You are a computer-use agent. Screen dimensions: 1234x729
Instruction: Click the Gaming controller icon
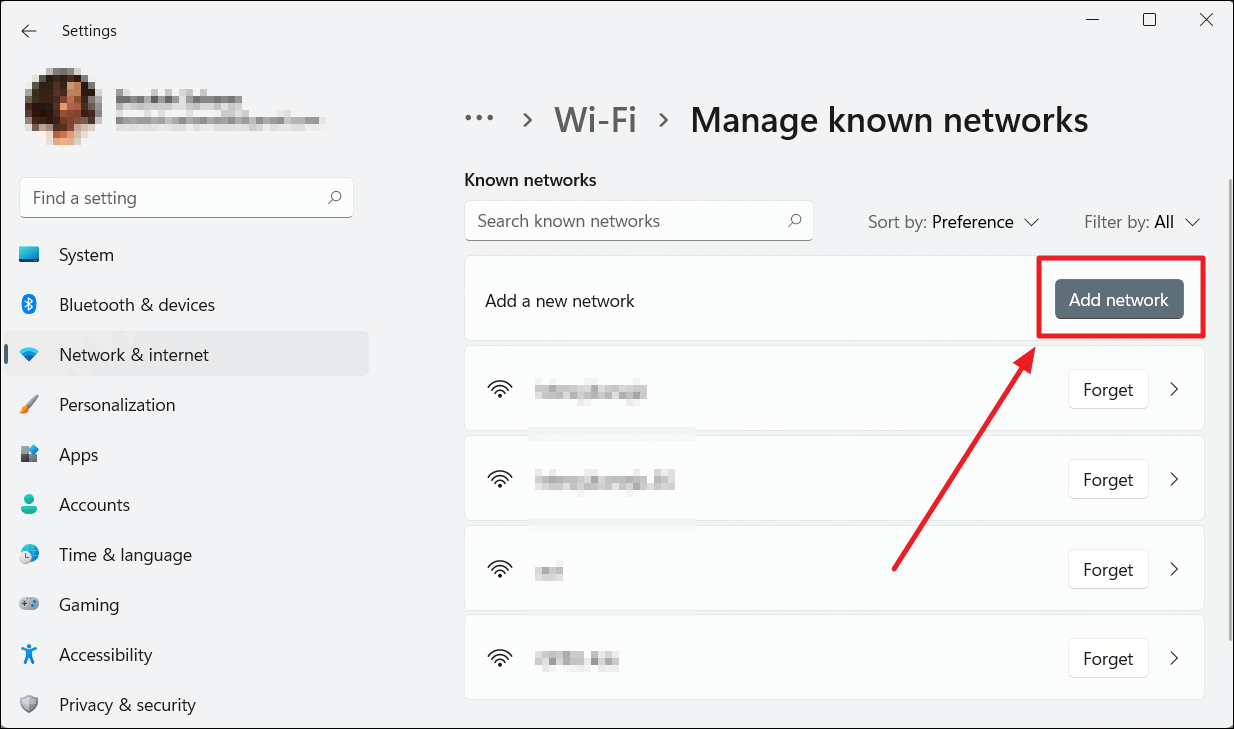tap(30, 604)
